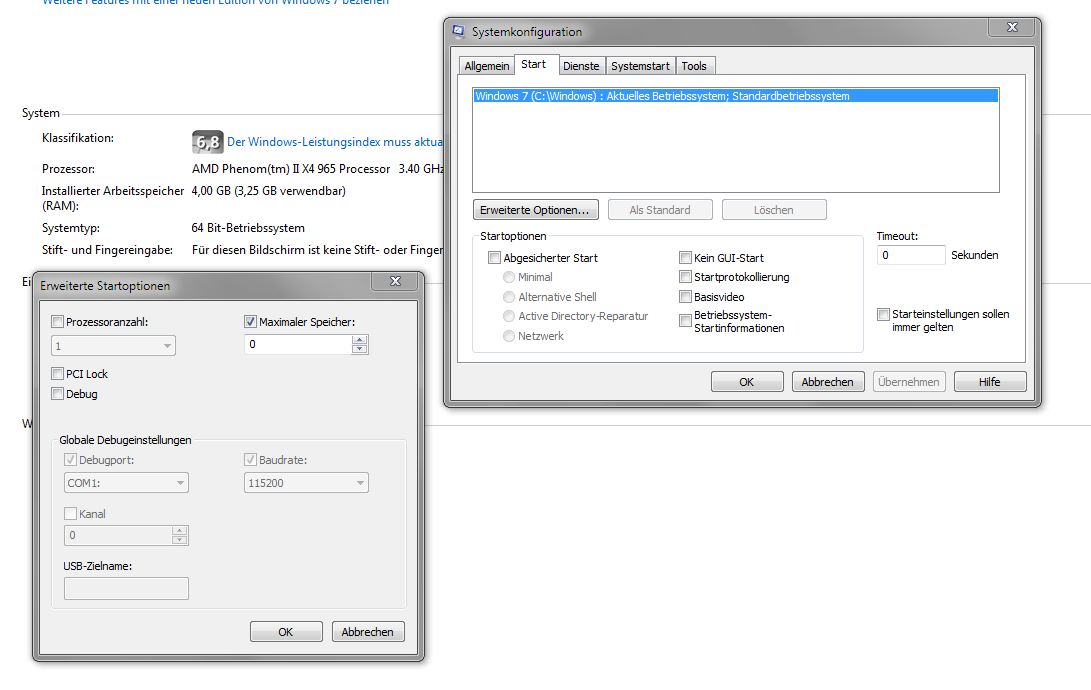Open the Windows-Leistungsindex link
This screenshot has width=1091, height=690.
335,142
